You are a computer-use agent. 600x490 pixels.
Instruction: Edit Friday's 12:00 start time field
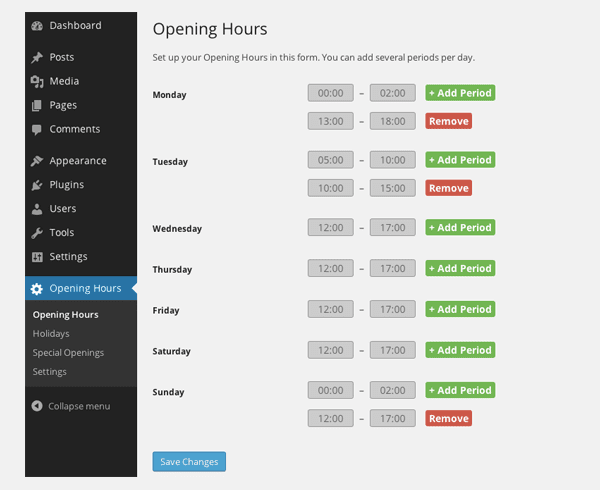tap(331, 309)
